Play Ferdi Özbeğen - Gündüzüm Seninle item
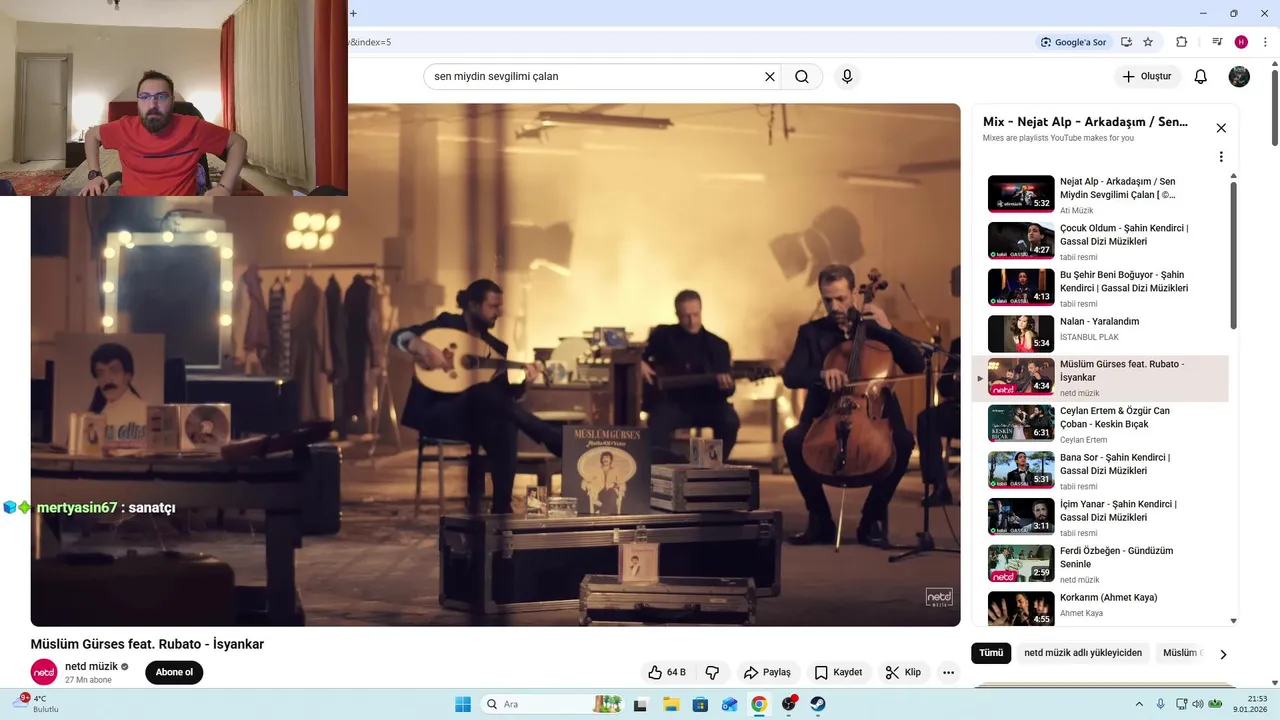Screen dimensions: 1280x720 [1100, 564]
